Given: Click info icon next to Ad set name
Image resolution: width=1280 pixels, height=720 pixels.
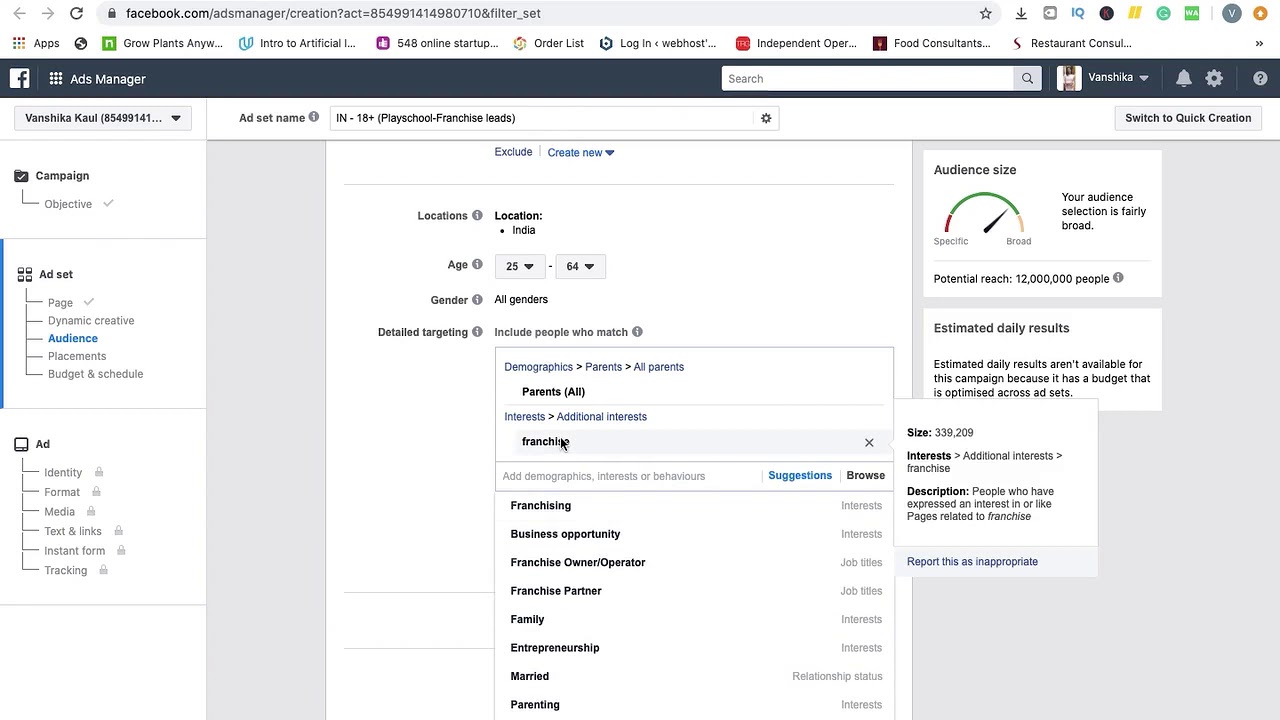Looking at the screenshot, I should 314,117.
